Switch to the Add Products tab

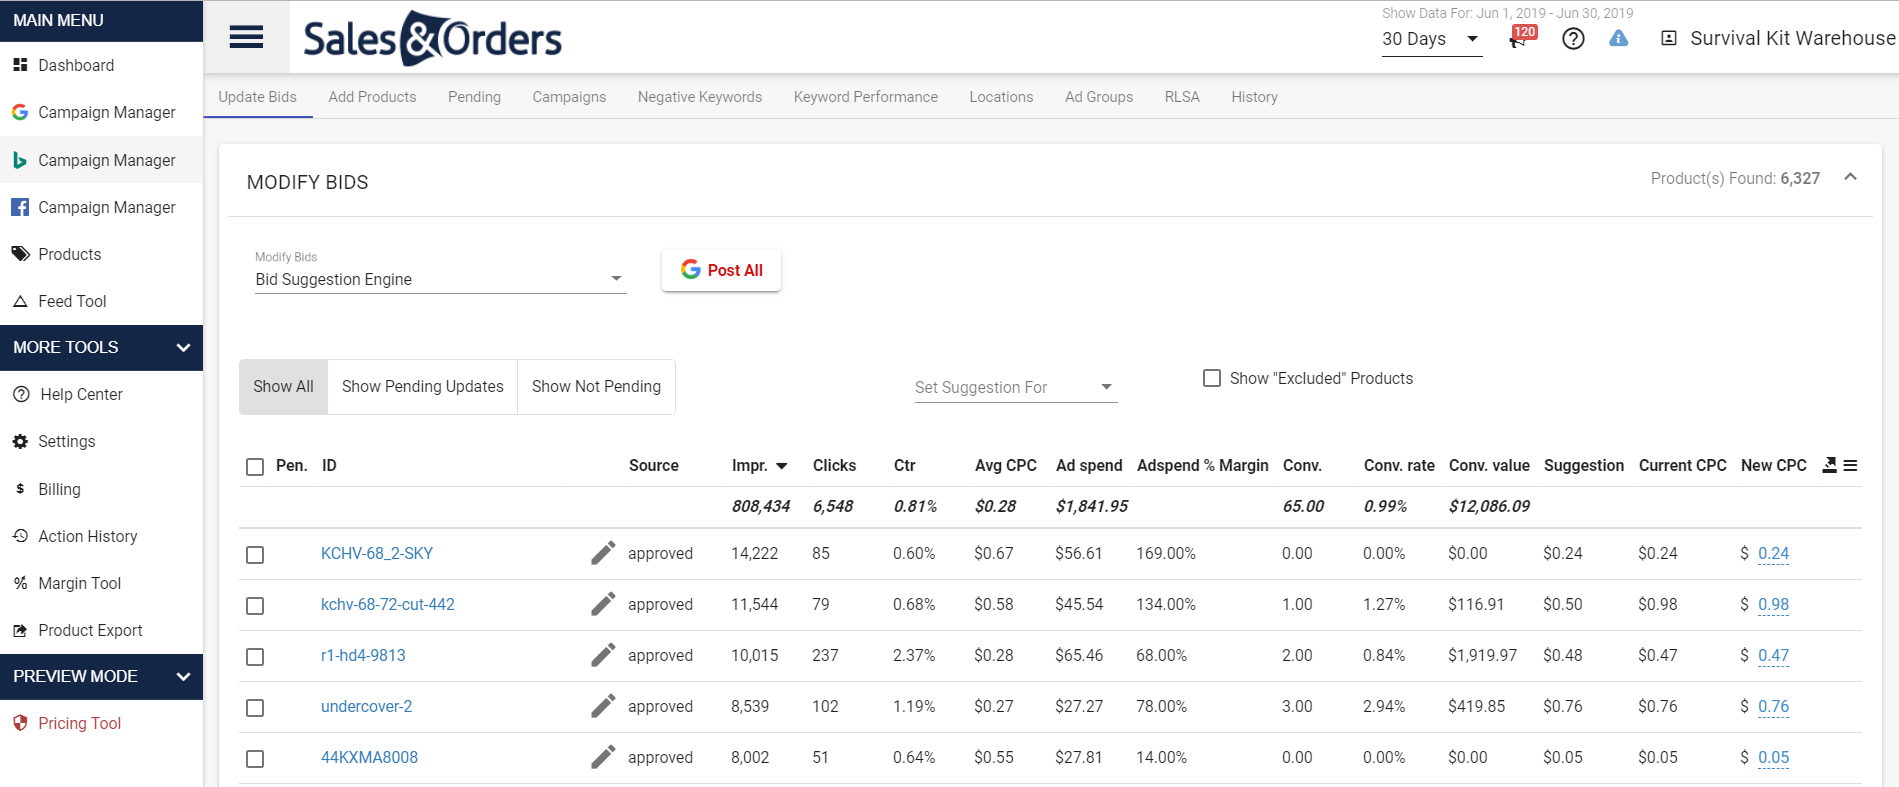click(372, 97)
